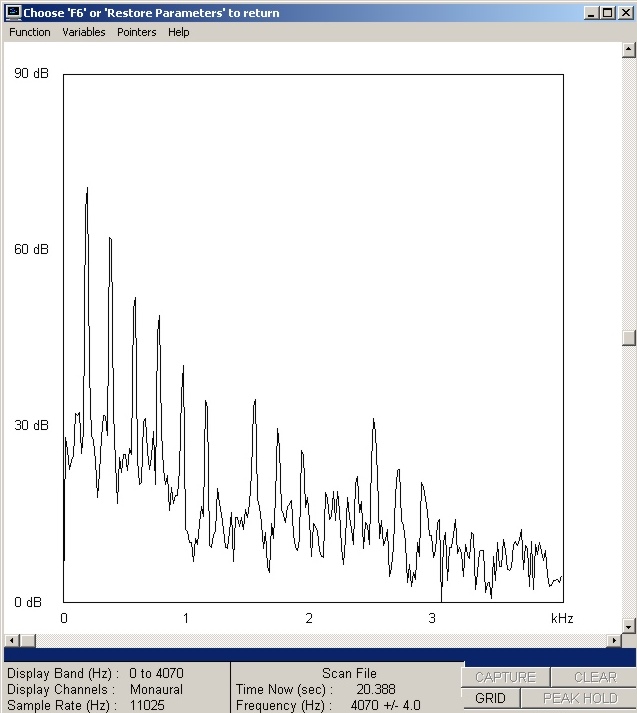Viewport: 637px width, 713px height.
Task: Minimize the spectrum analyzer window
Action: click(x=591, y=13)
